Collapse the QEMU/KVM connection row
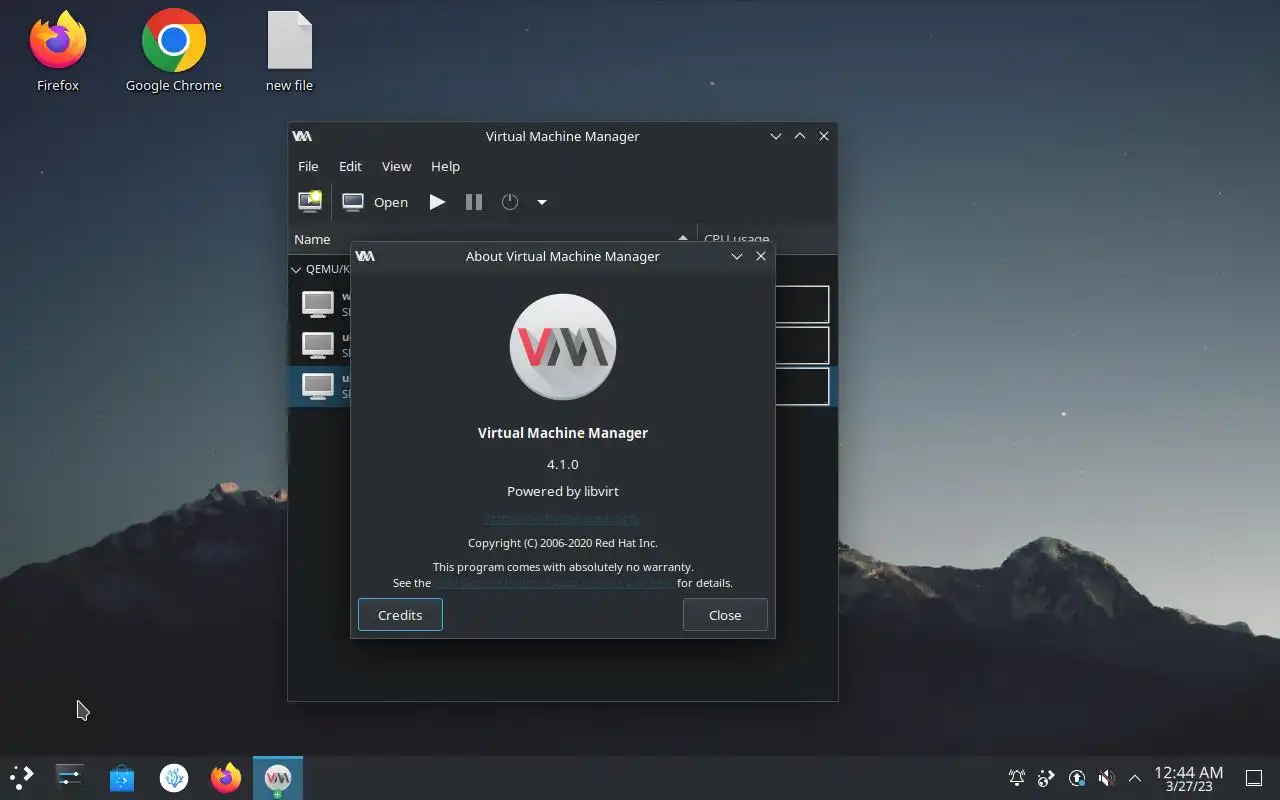Viewport: 1280px width, 800px height. coord(296,269)
